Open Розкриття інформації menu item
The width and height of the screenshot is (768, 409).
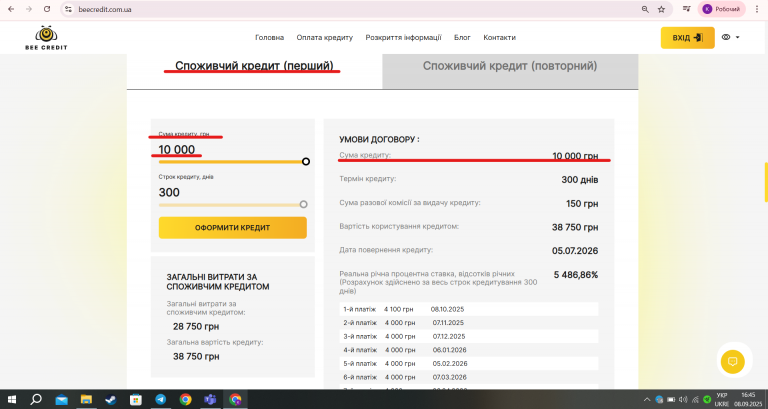403,37
